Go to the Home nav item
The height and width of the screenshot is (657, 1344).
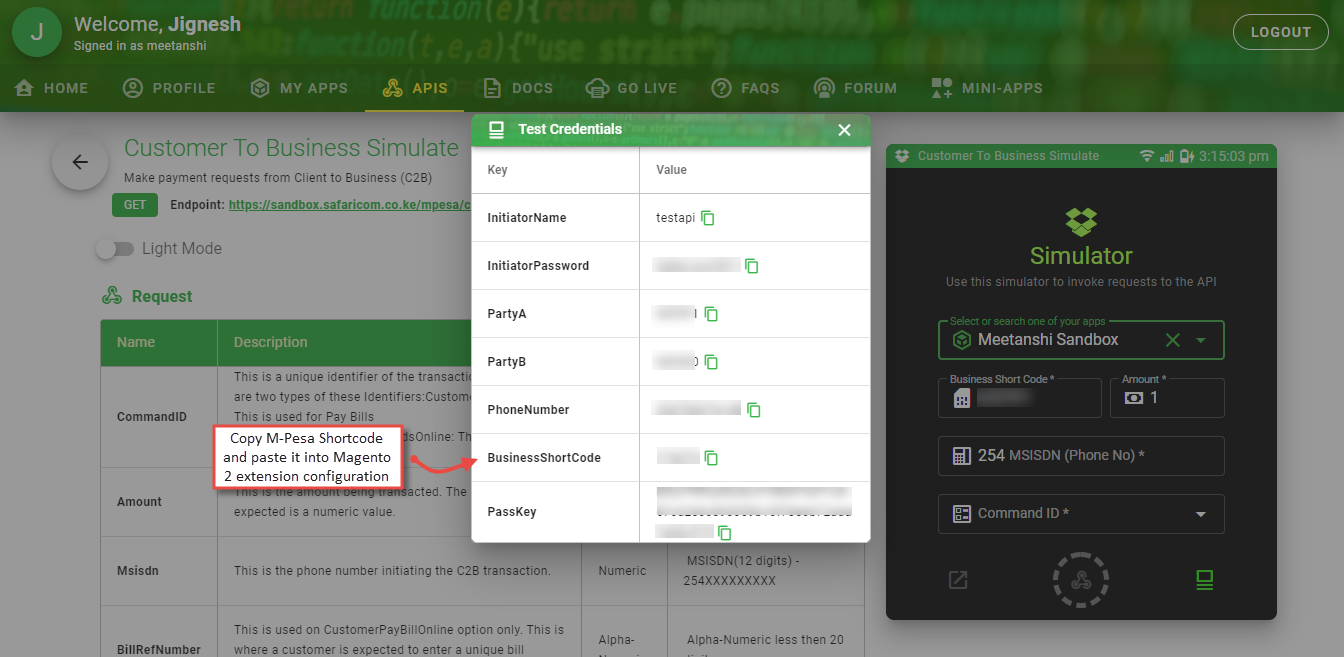(52, 88)
